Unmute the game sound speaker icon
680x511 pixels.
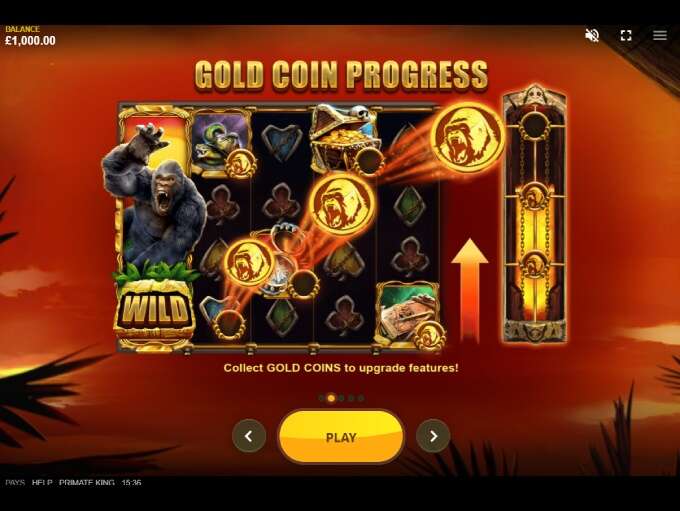tap(592, 35)
